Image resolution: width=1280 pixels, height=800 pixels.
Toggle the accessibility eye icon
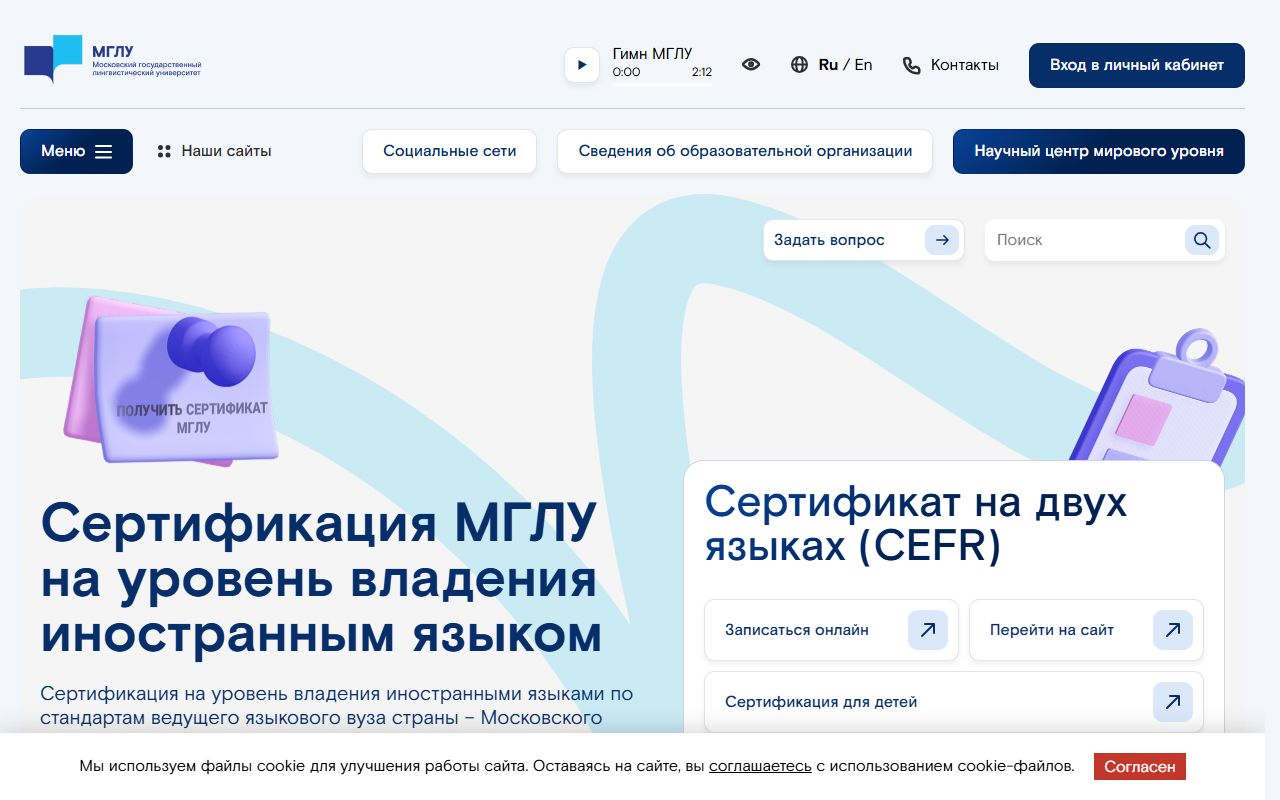751,64
